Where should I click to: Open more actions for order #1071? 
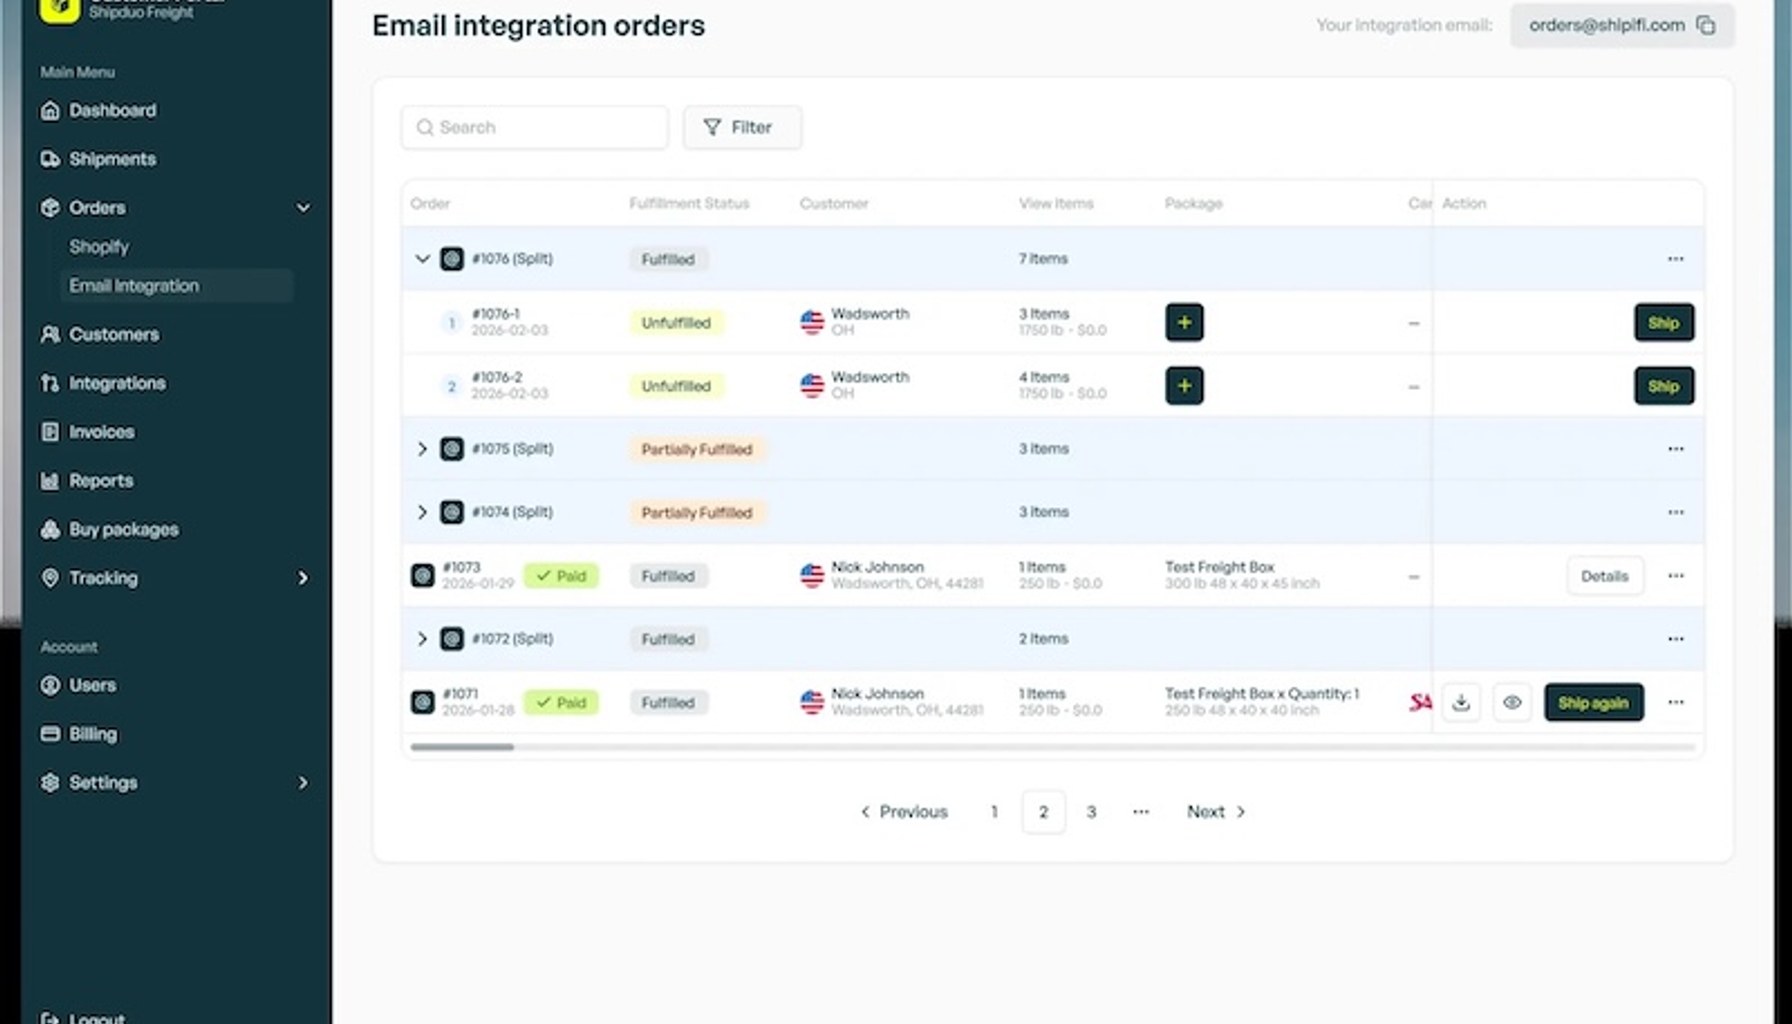[1676, 703]
